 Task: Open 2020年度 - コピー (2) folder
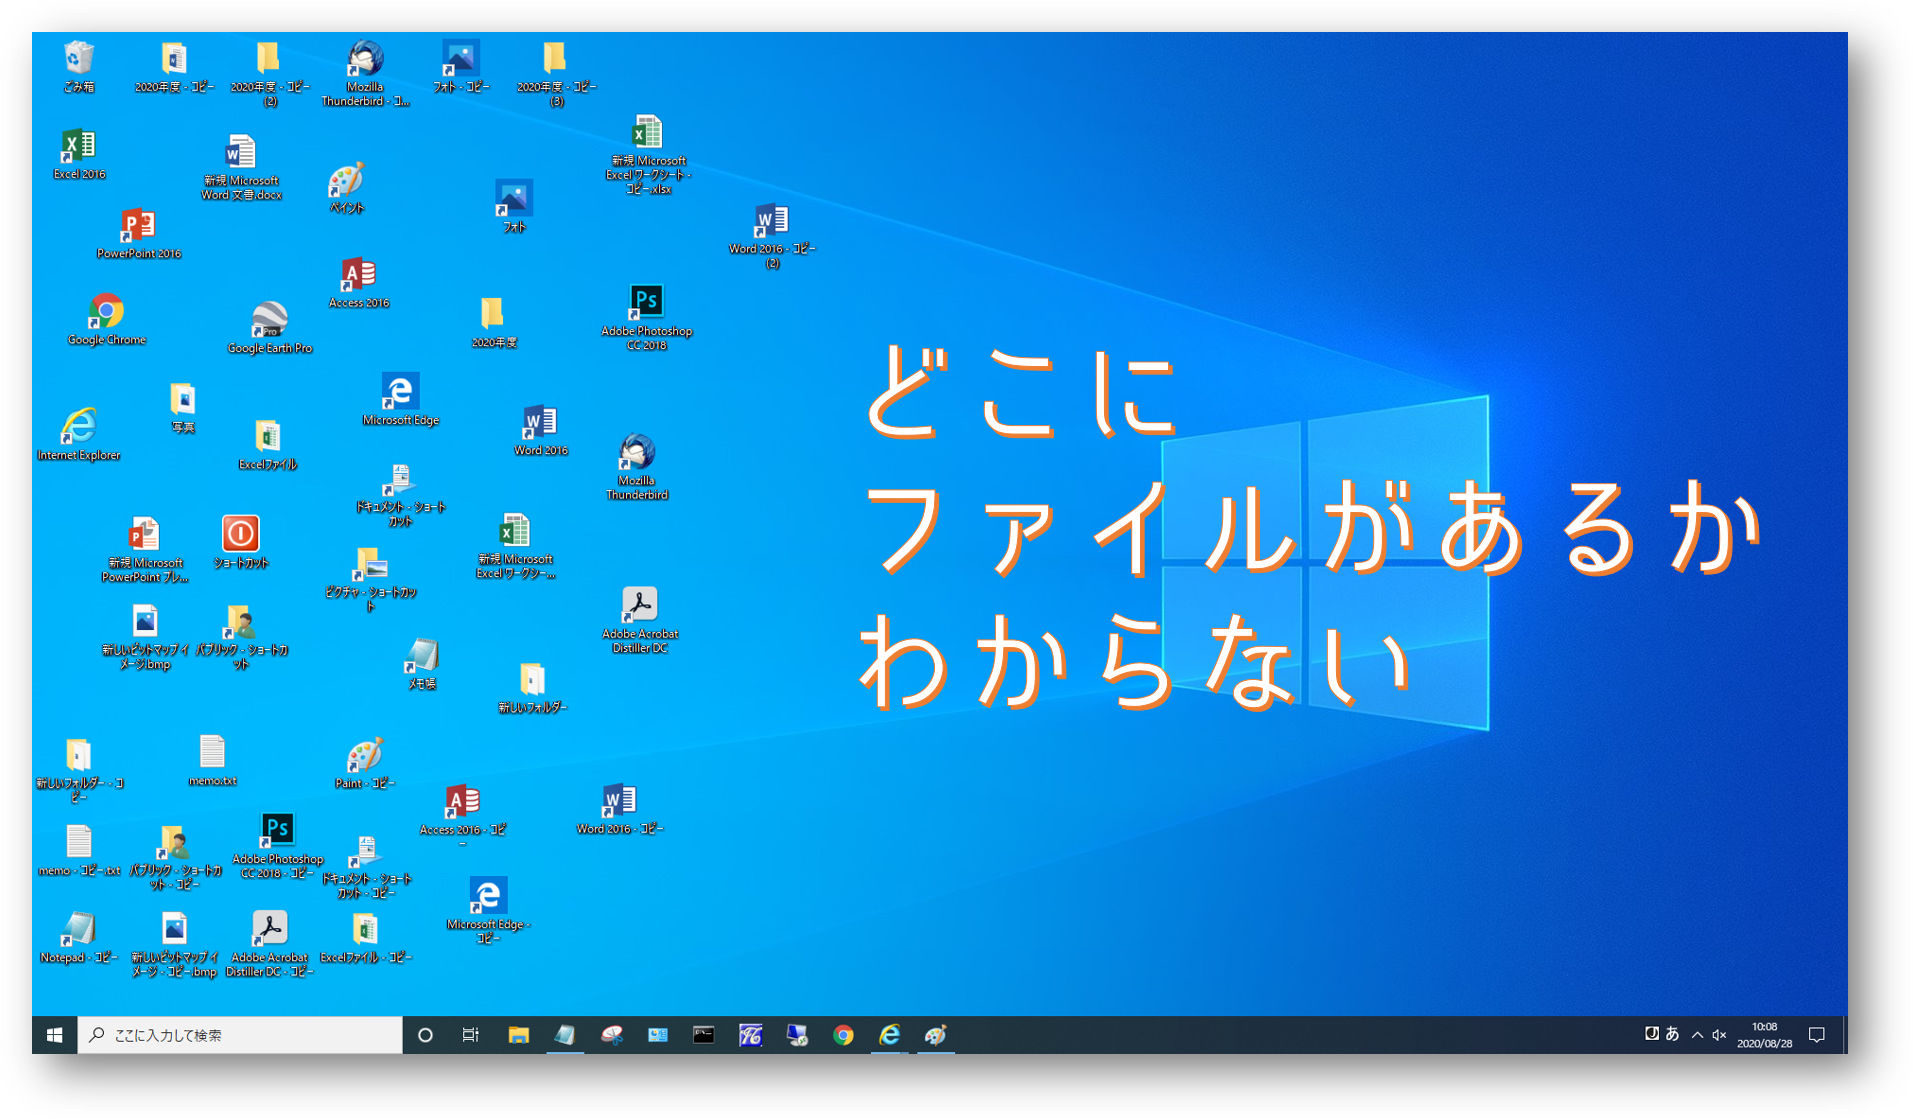point(270,73)
